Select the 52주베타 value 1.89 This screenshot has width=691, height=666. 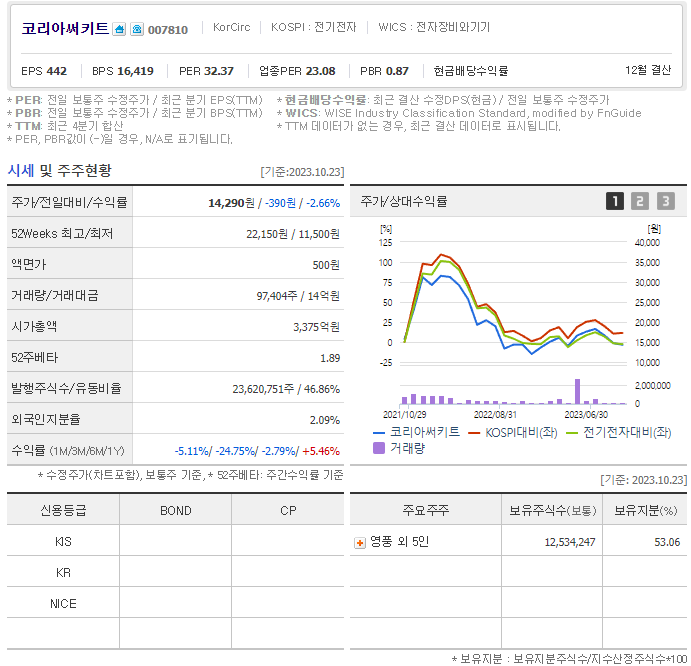tap(330, 358)
